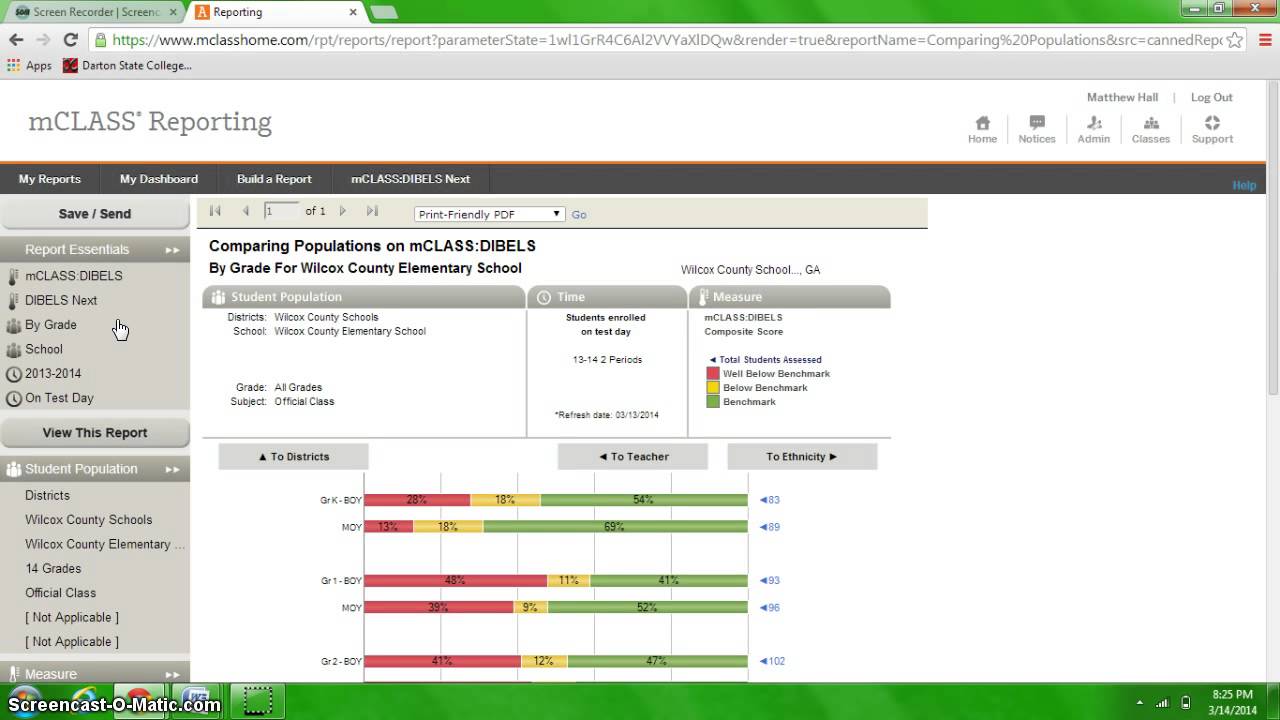Open My Reports menu
The height and width of the screenshot is (720, 1280).
50,179
